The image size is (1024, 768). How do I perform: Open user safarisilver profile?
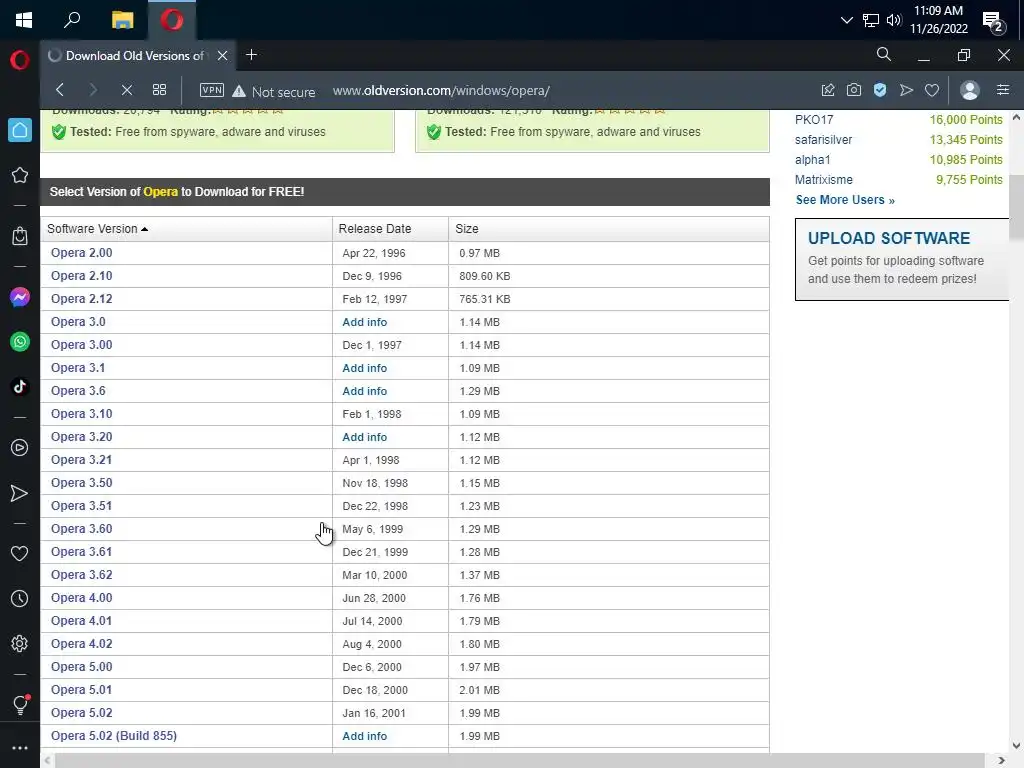[x=823, y=140]
